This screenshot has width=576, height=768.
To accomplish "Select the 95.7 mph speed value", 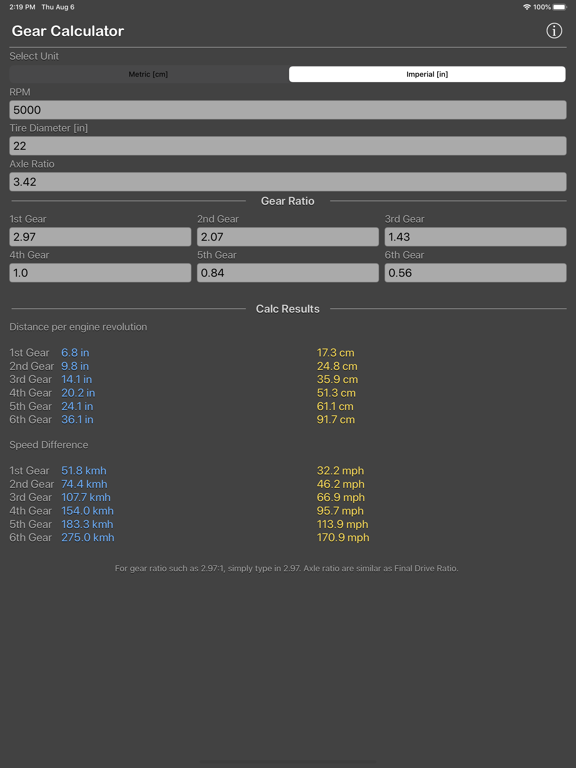I will (x=340, y=511).
